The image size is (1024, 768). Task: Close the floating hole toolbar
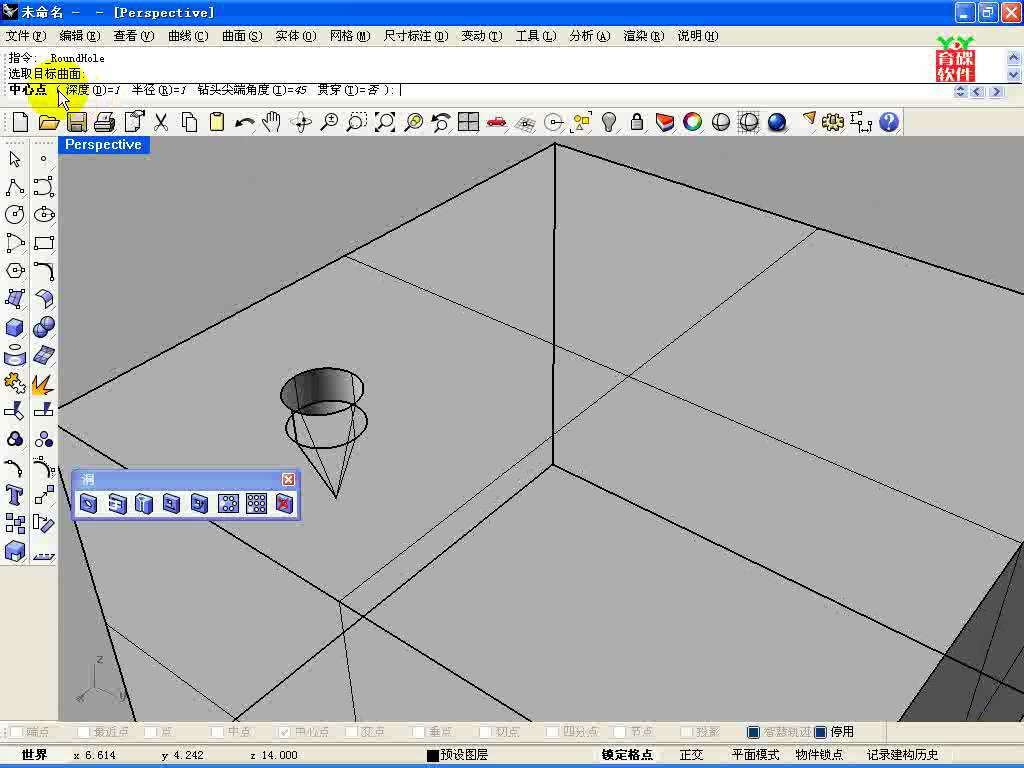click(289, 479)
